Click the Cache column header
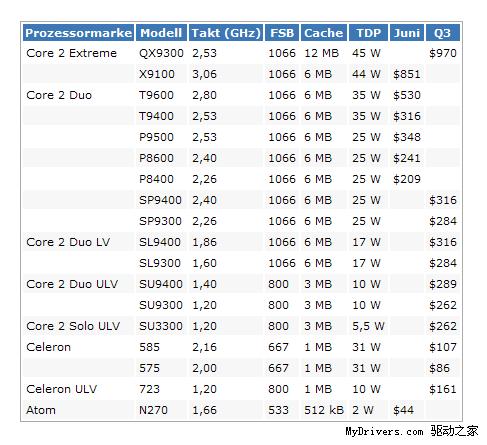Screen dimensions: 487x445 click(324, 33)
